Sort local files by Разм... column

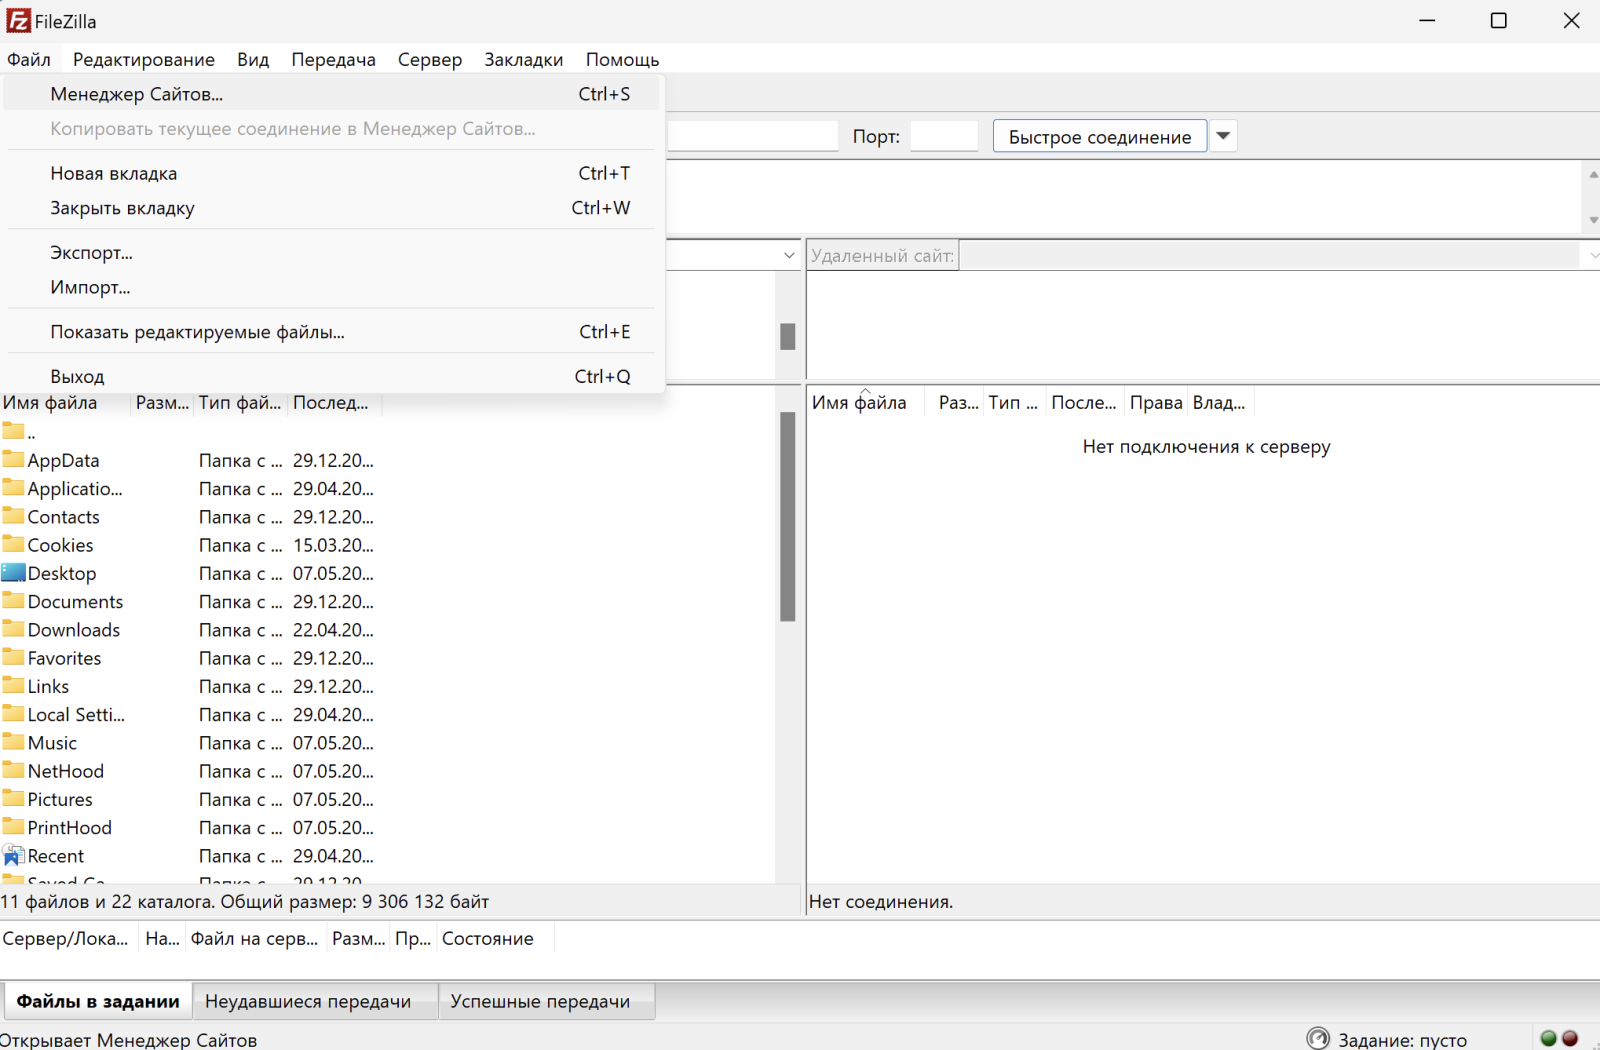(162, 403)
